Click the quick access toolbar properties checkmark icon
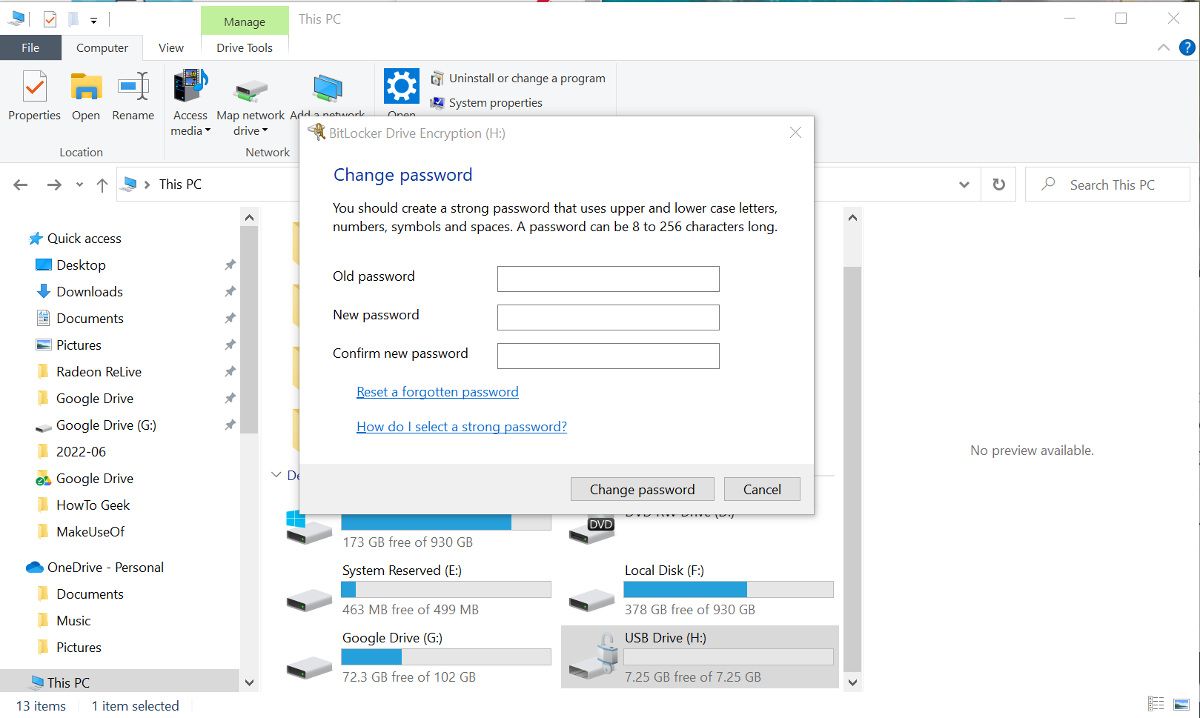The image size is (1200, 718). tap(50, 19)
